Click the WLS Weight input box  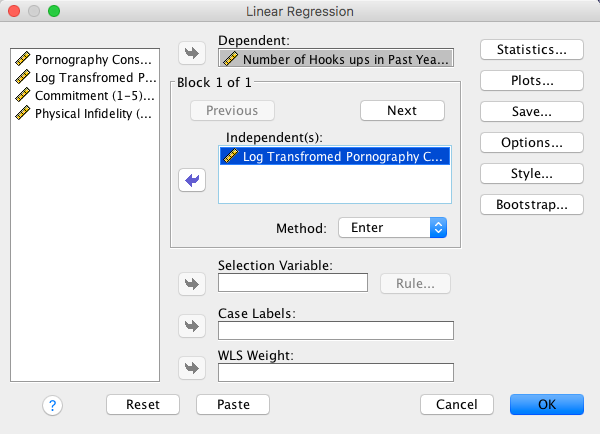(x=335, y=372)
